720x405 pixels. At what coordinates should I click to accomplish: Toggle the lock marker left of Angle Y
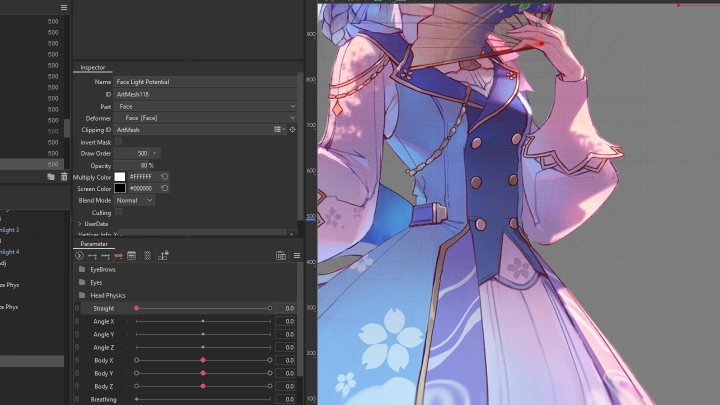tap(77, 334)
